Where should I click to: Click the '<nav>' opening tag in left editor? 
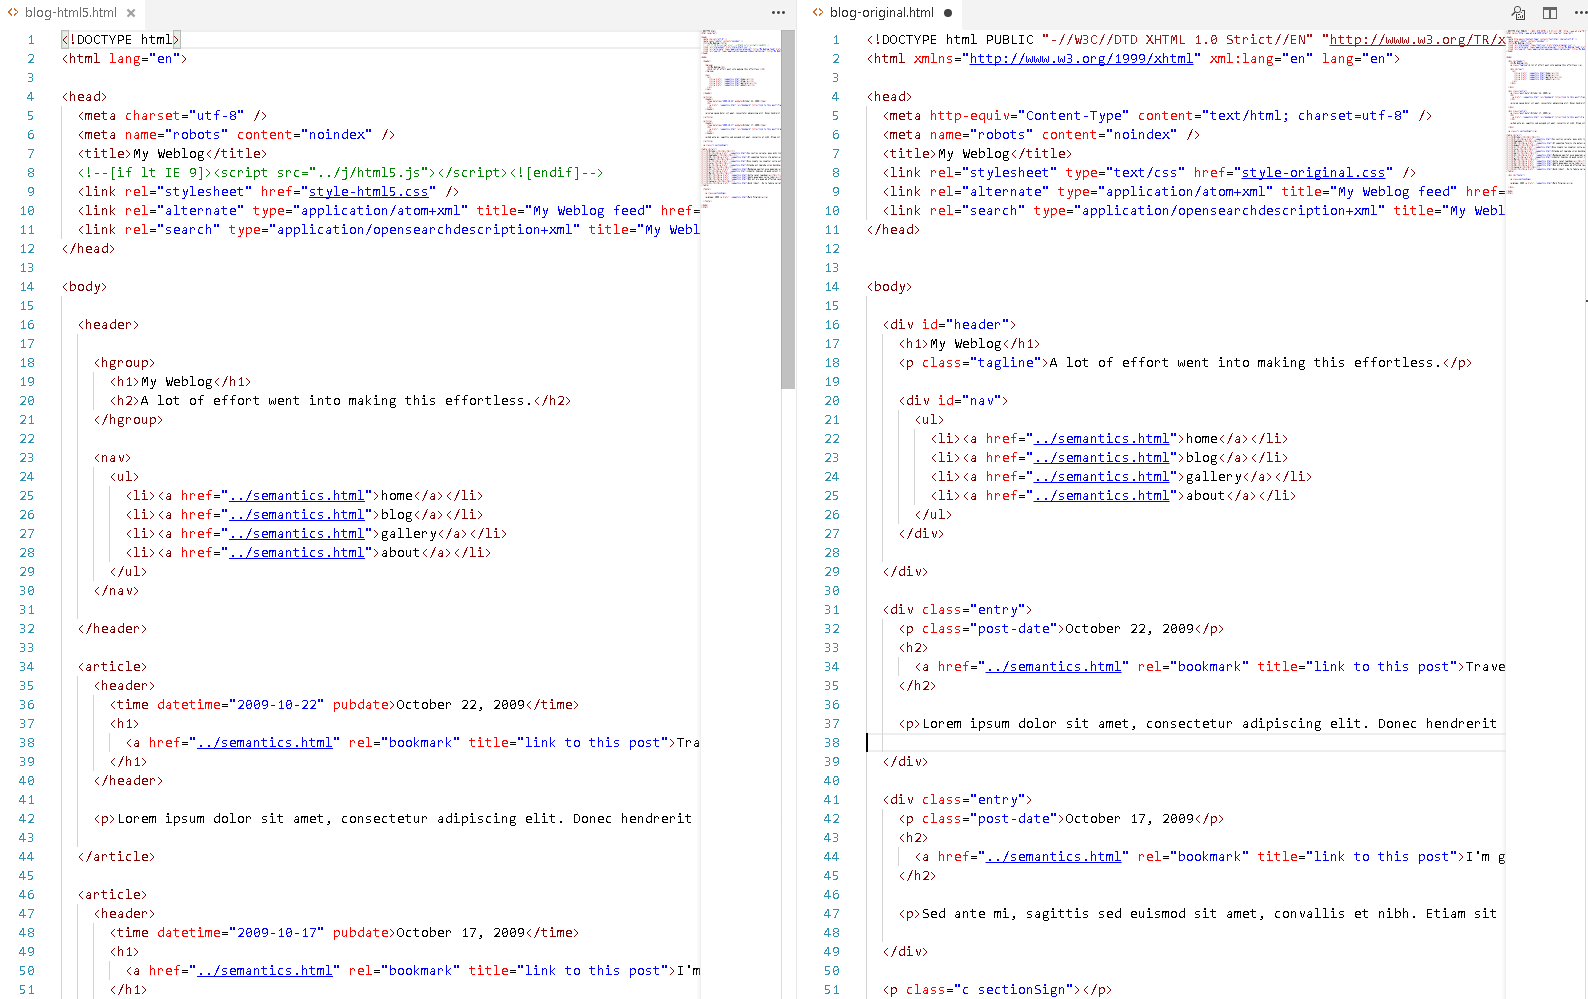[113, 457]
